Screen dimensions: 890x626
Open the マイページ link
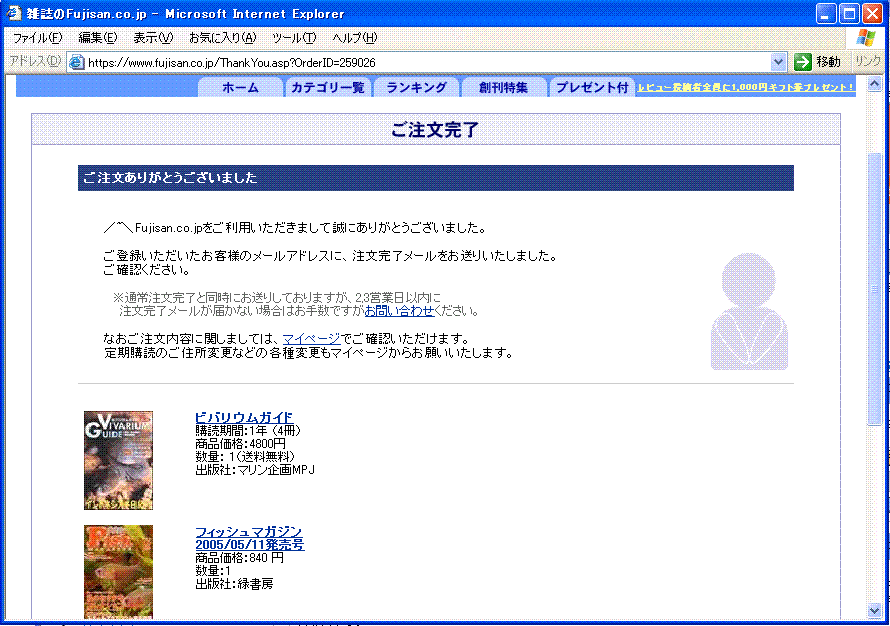point(311,339)
